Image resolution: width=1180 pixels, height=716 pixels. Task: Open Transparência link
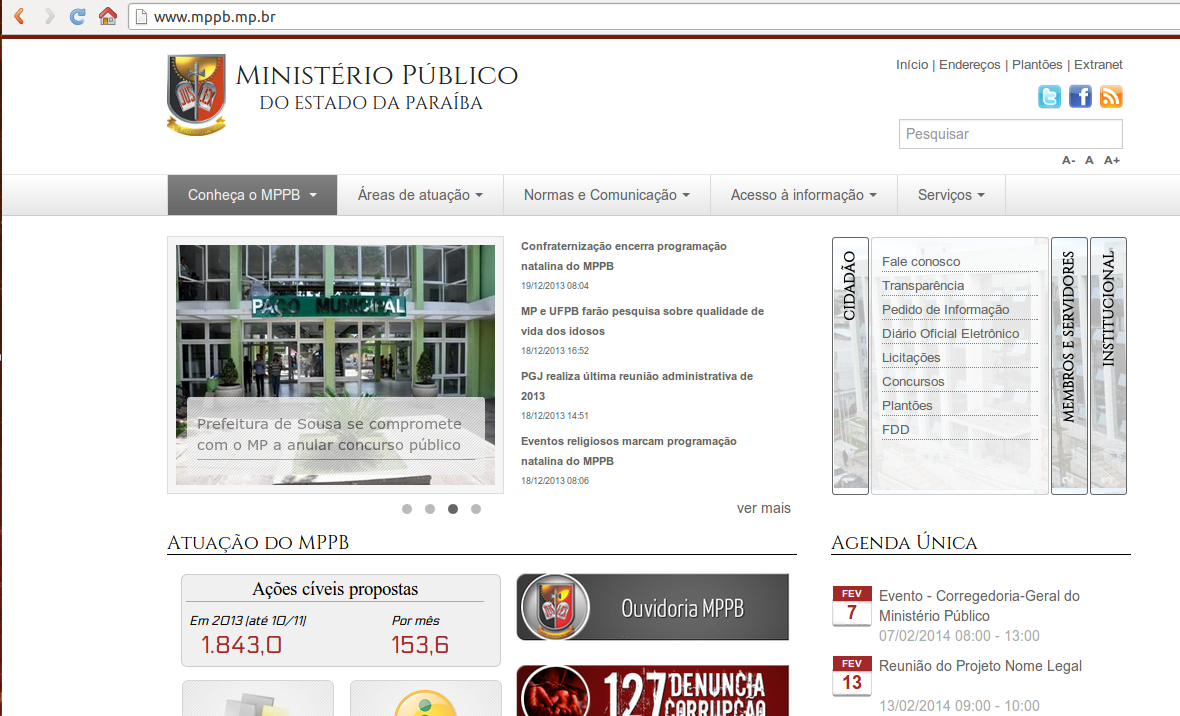pyautogui.click(x=923, y=285)
